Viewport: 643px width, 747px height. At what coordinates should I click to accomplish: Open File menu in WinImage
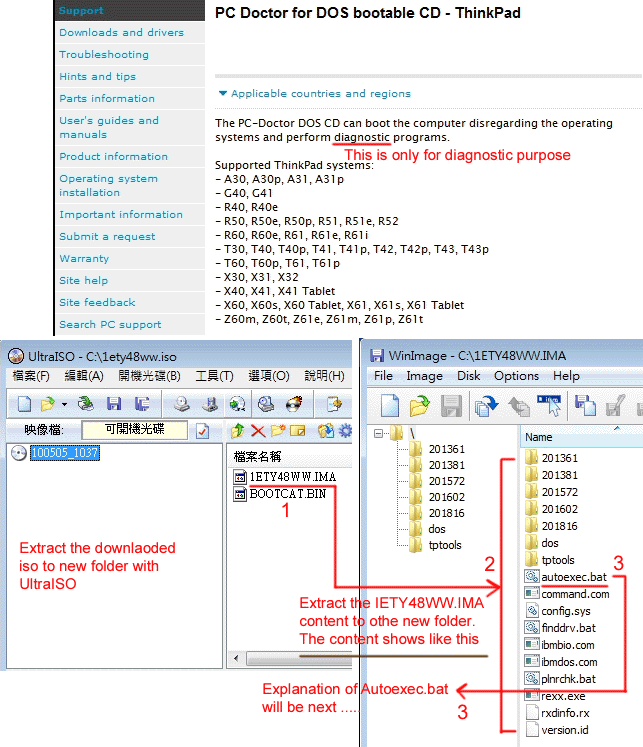pos(383,376)
